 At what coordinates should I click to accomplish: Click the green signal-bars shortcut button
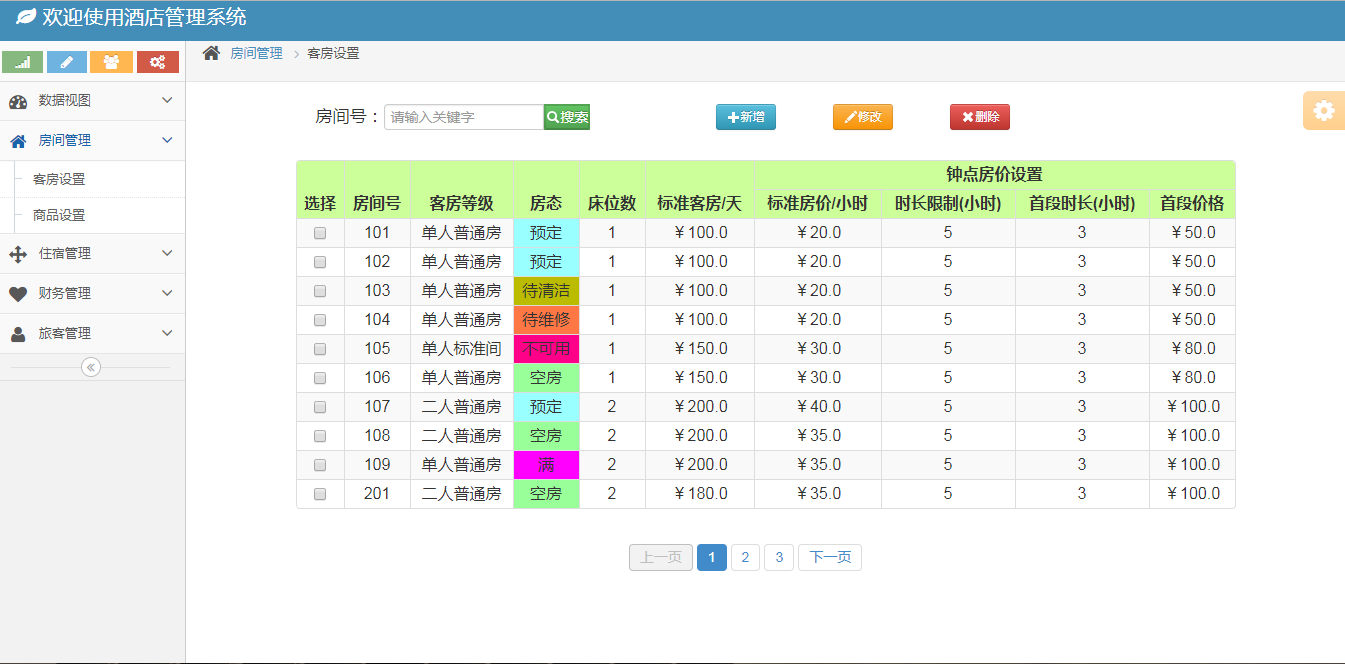point(23,62)
